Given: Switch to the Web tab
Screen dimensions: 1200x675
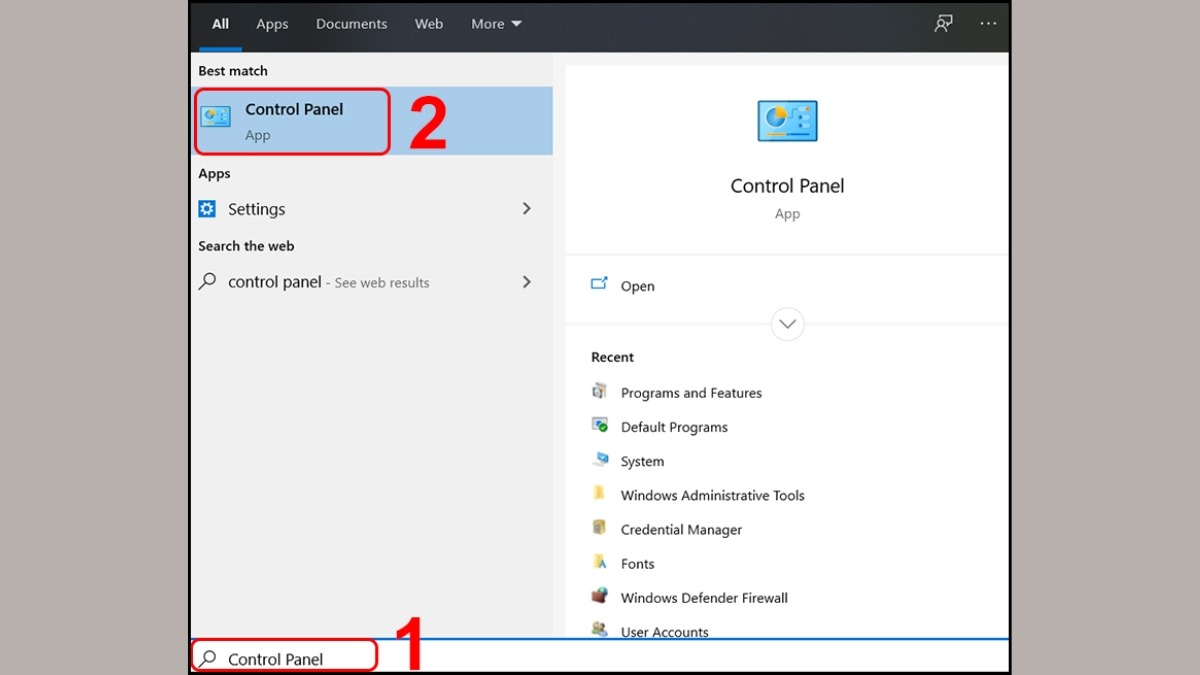Looking at the screenshot, I should [429, 24].
